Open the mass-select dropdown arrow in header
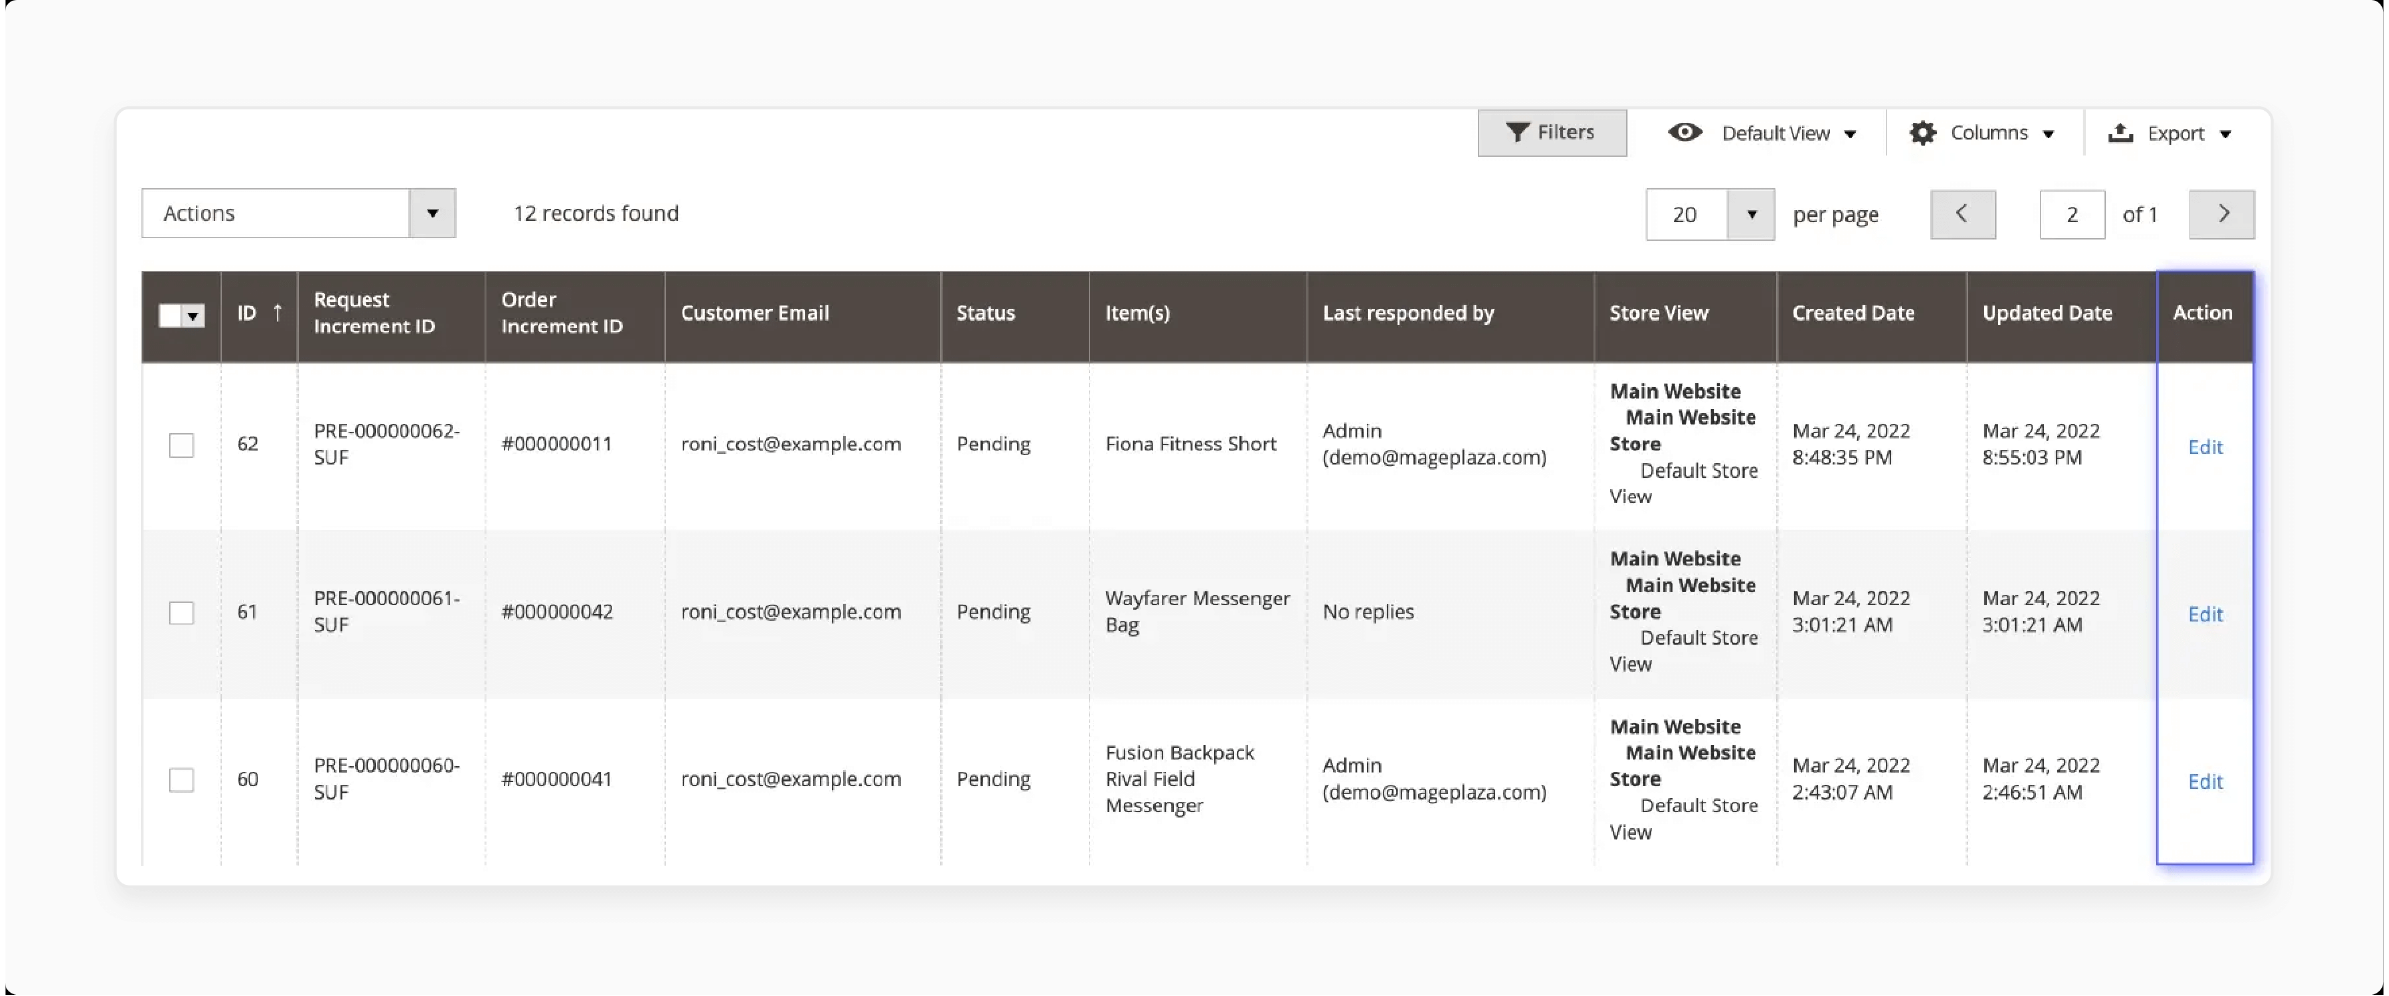The width and height of the screenshot is (2389, 996). 194,316
